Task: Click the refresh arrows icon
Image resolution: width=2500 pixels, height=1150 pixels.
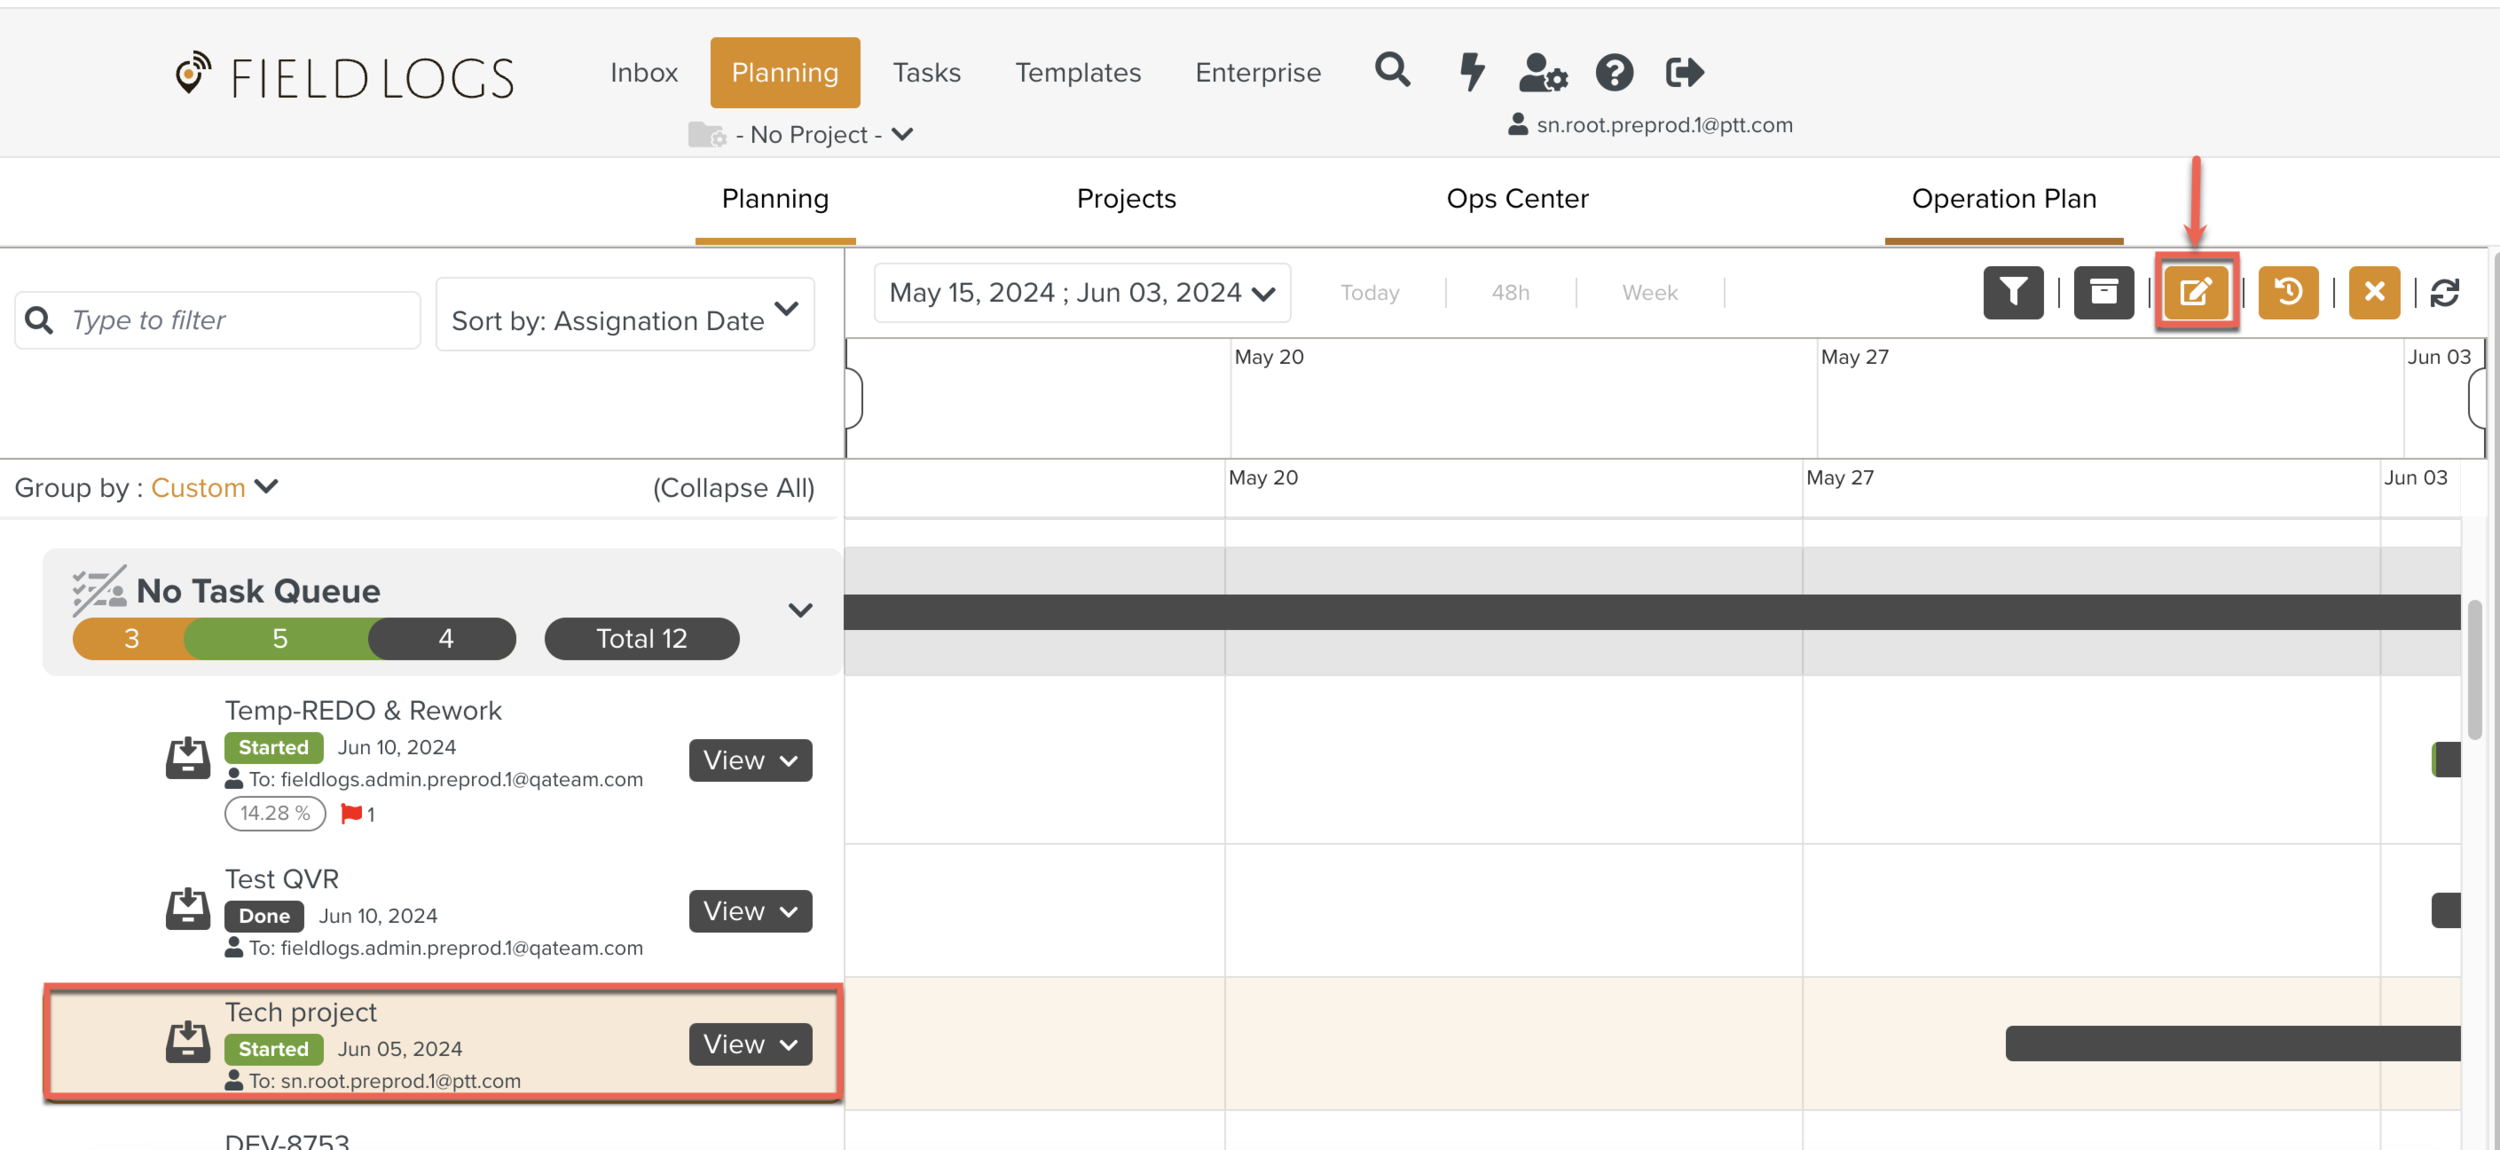Action: (2445, 292)
